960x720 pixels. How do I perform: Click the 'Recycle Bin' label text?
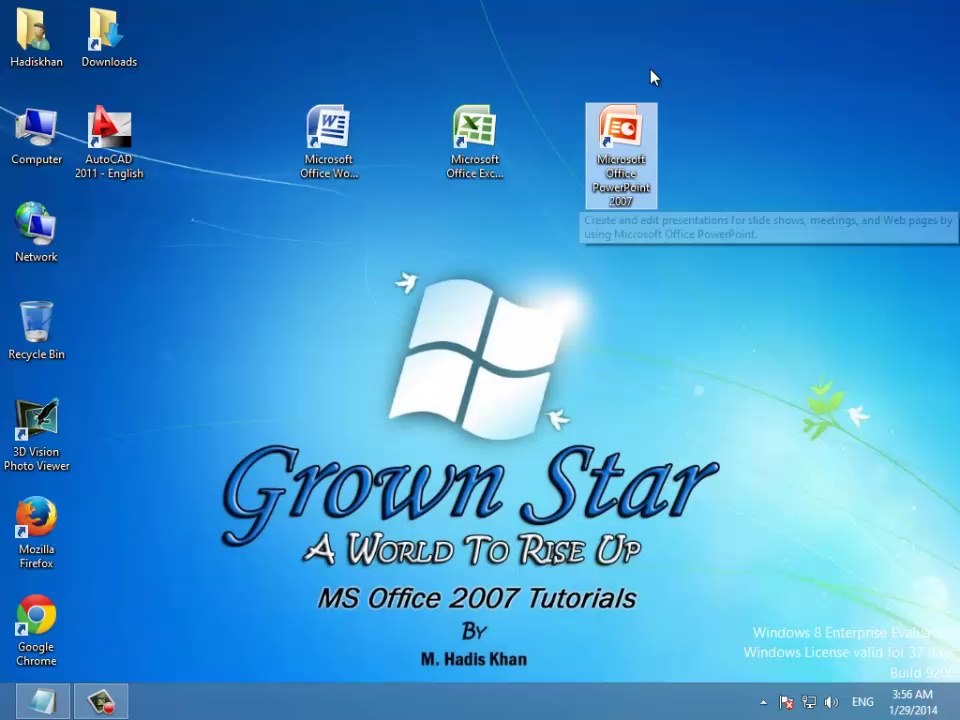tap(36, 354)
